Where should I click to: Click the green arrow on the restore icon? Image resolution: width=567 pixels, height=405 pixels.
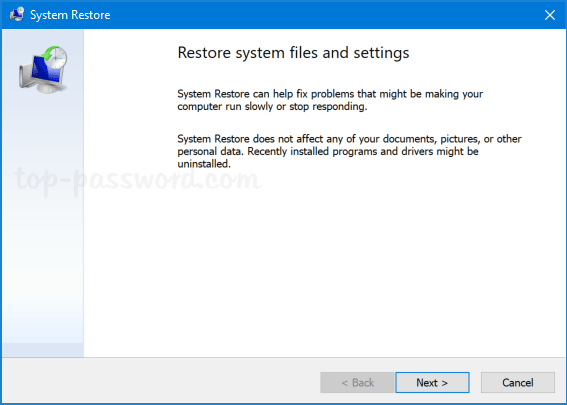pyautogui.click(x=48, y=53)
